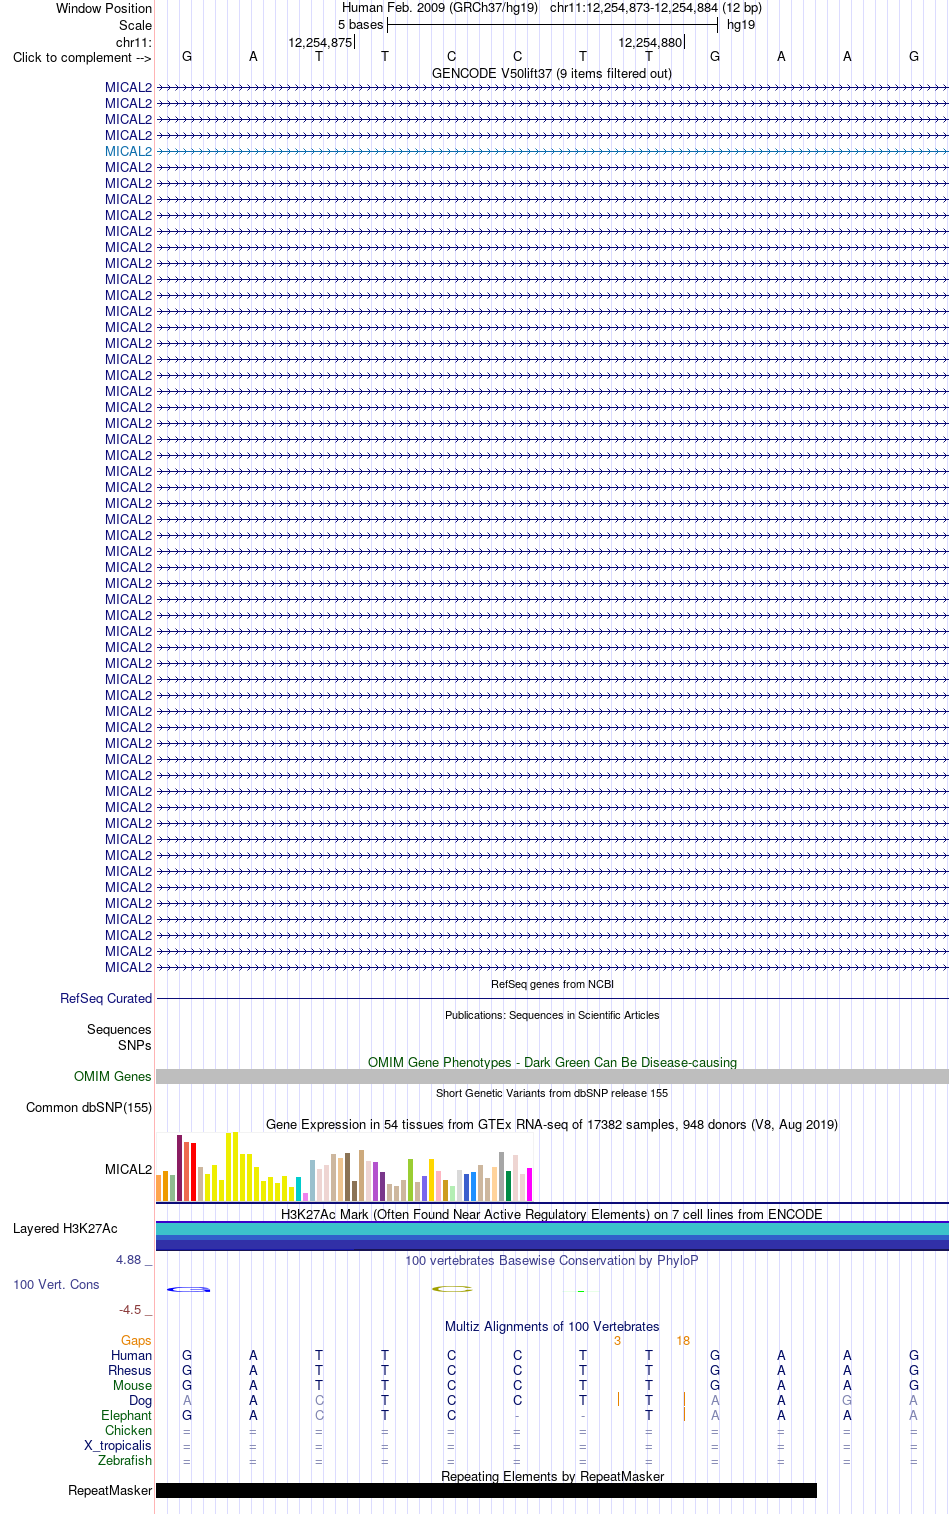Click the 'Zebrafish' alignment row label
Viewport: 950px width, 1514px height.
coord(125,1460)
